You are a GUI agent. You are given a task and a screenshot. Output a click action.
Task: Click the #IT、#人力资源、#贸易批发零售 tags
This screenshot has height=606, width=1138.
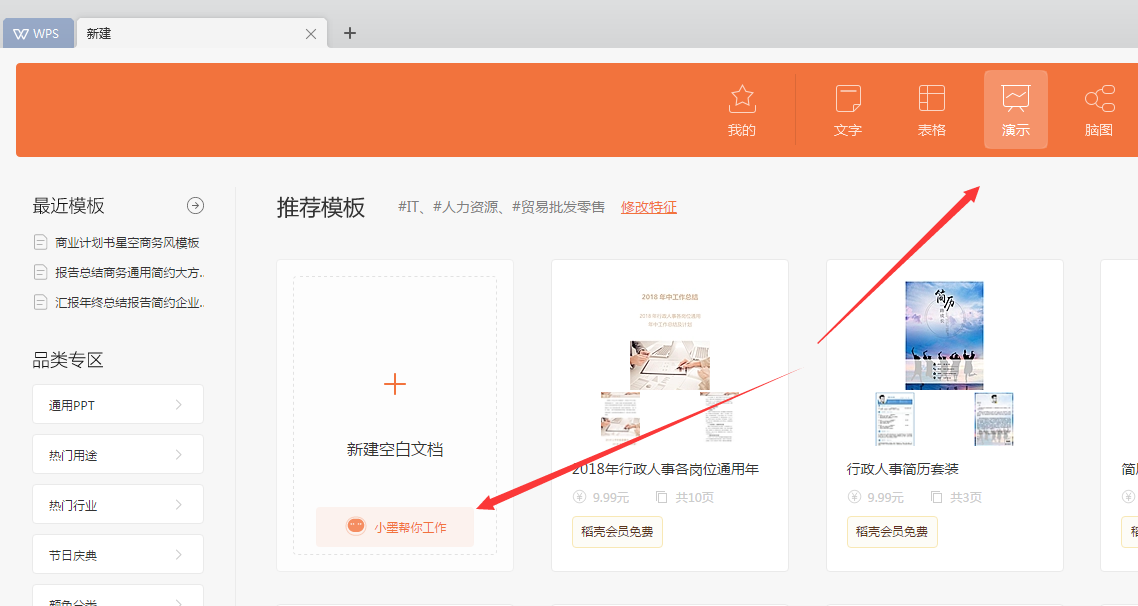pos(502,208)
